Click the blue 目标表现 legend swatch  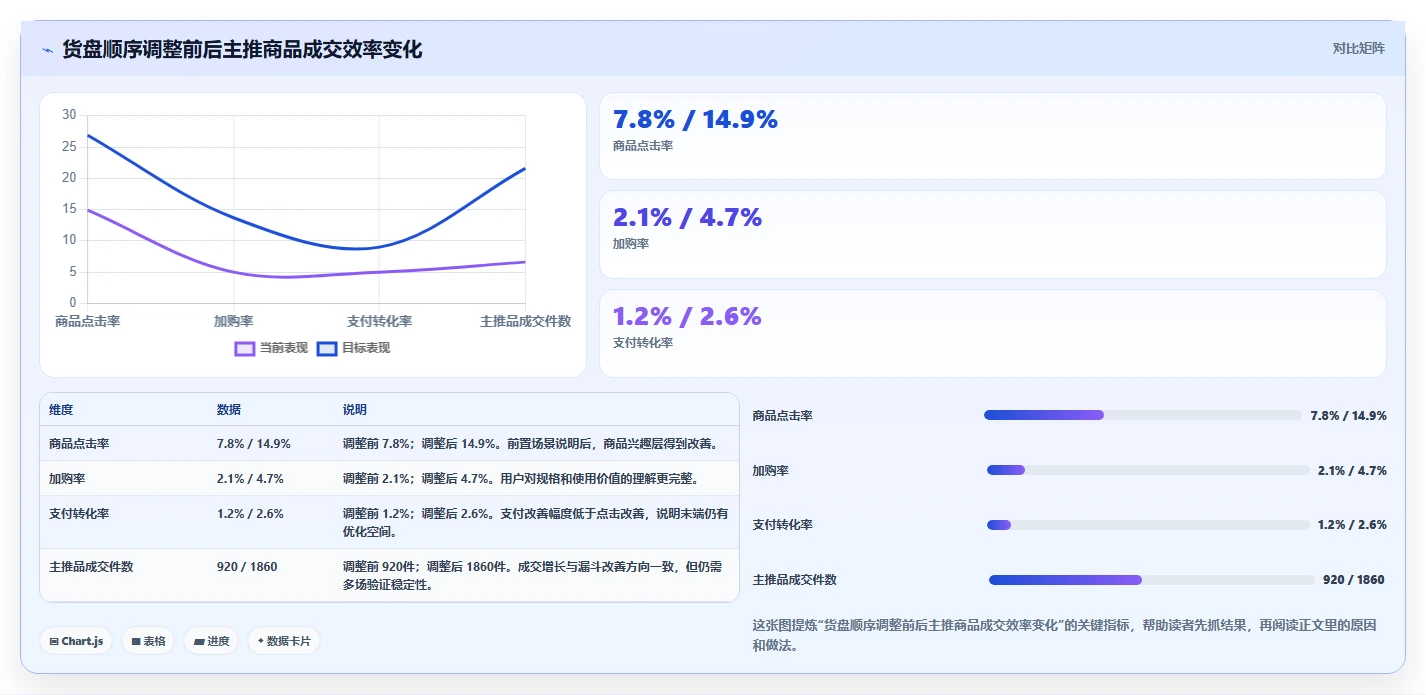(327, 348)
